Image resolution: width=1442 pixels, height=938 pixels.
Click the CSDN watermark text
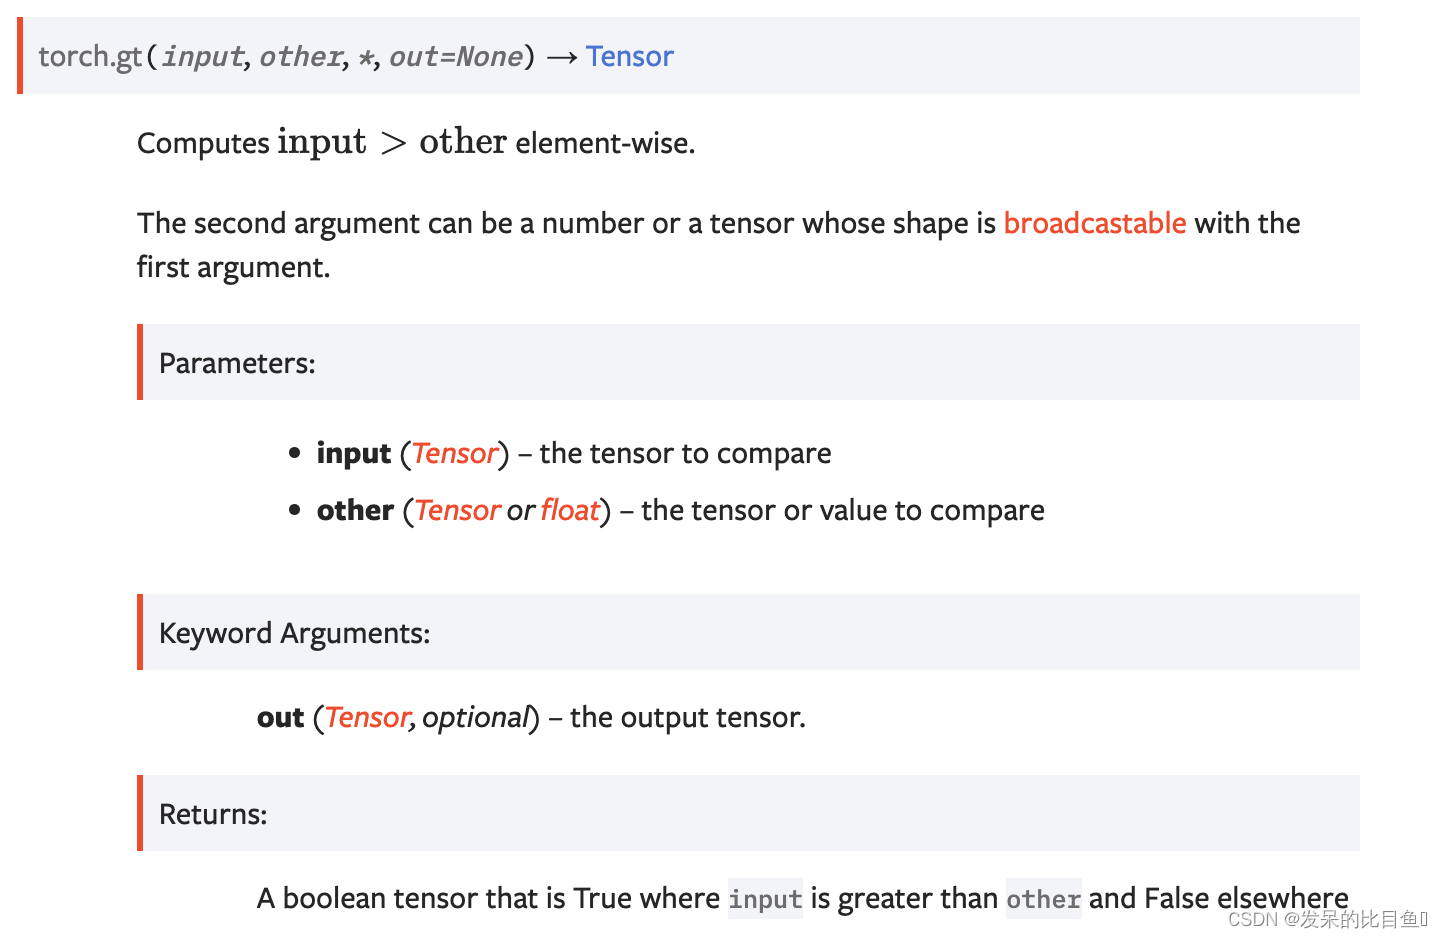(1326, 919)
